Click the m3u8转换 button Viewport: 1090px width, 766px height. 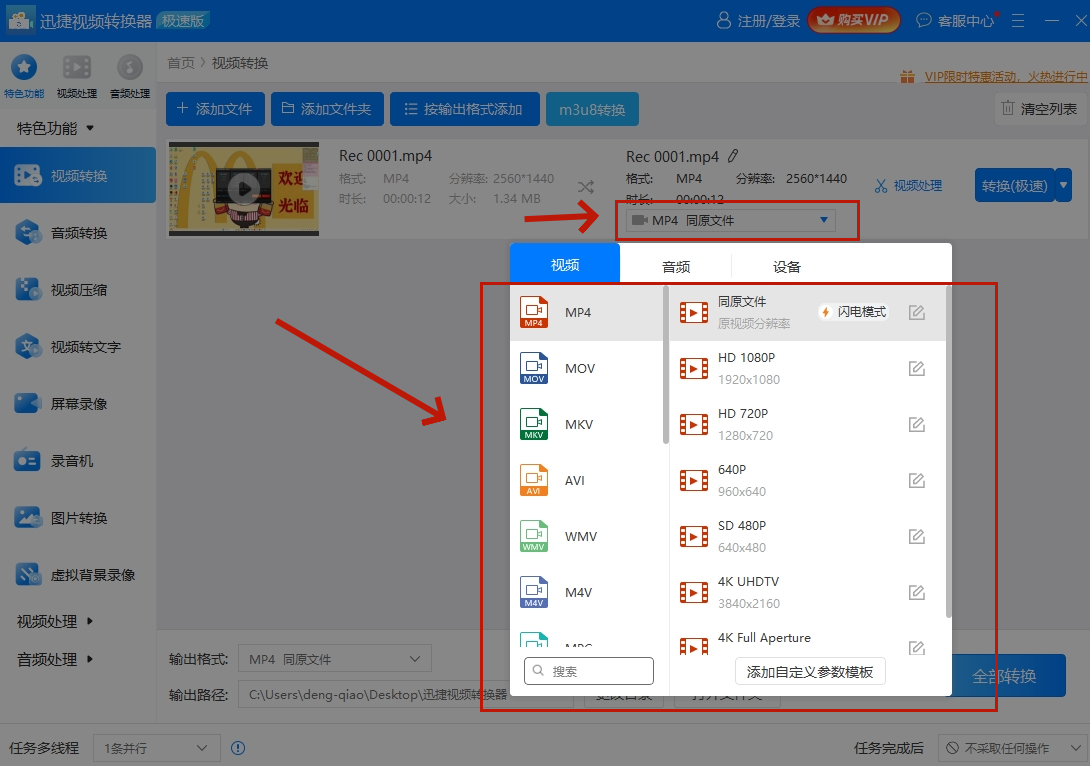pos(592,109)
